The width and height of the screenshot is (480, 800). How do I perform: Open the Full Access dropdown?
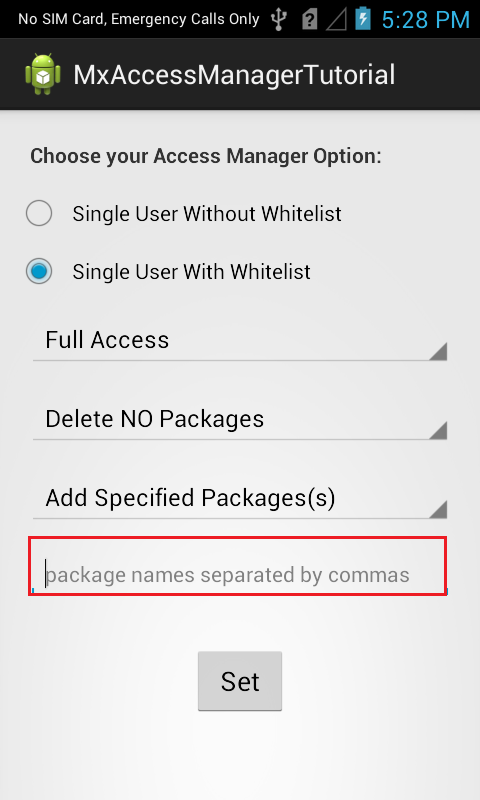coord(240,341)
